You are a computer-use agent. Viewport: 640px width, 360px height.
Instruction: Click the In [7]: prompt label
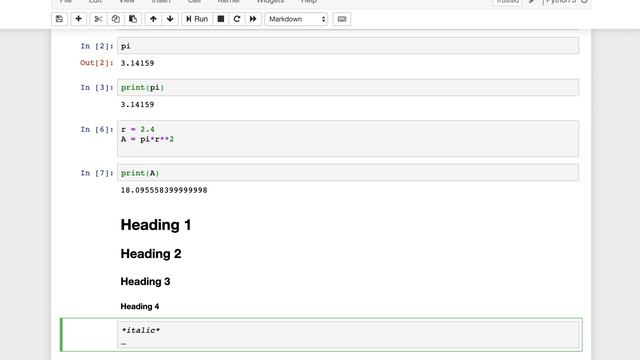point(97,173)
